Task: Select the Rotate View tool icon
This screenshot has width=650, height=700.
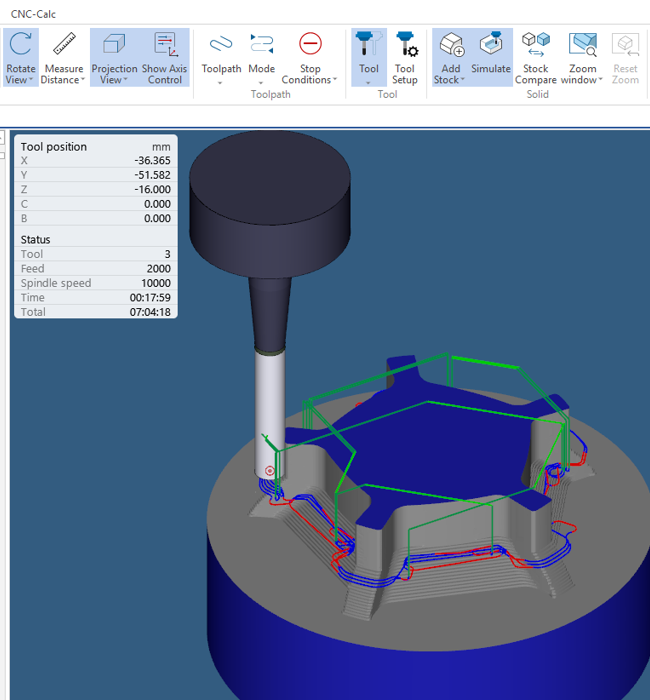Action: [21, 45]
